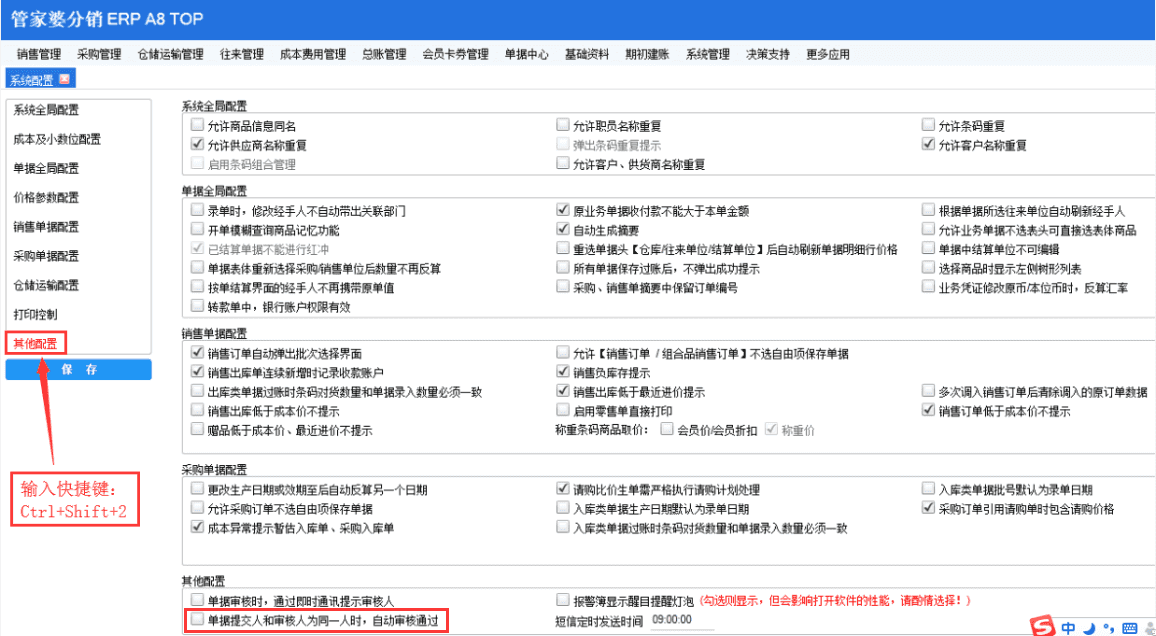Open the 总账管理 menu
This screenshot has height=636, width=1156.
click(x=384, y=54)
